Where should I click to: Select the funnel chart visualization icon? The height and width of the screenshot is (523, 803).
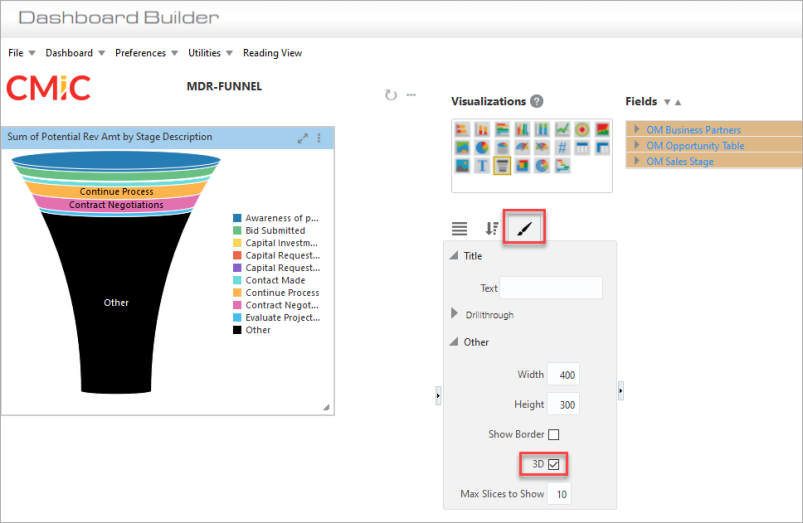tap(502, 166)
